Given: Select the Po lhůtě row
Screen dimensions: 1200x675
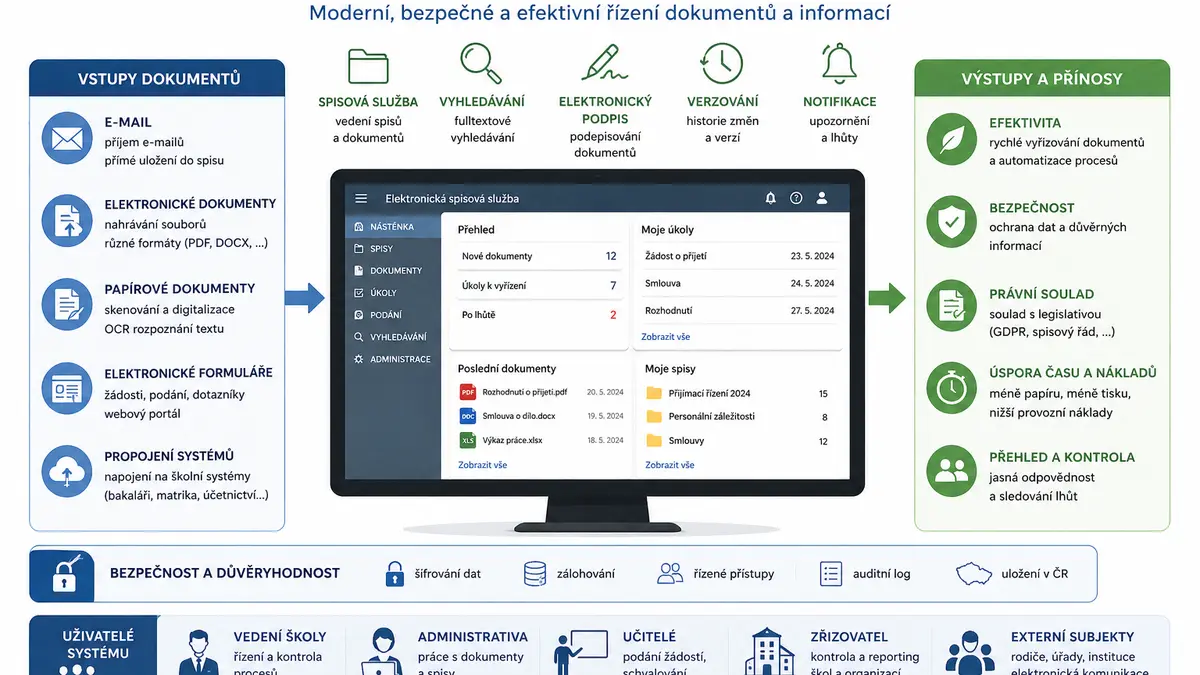Looking at the screenshot, I should pos(538,315).
